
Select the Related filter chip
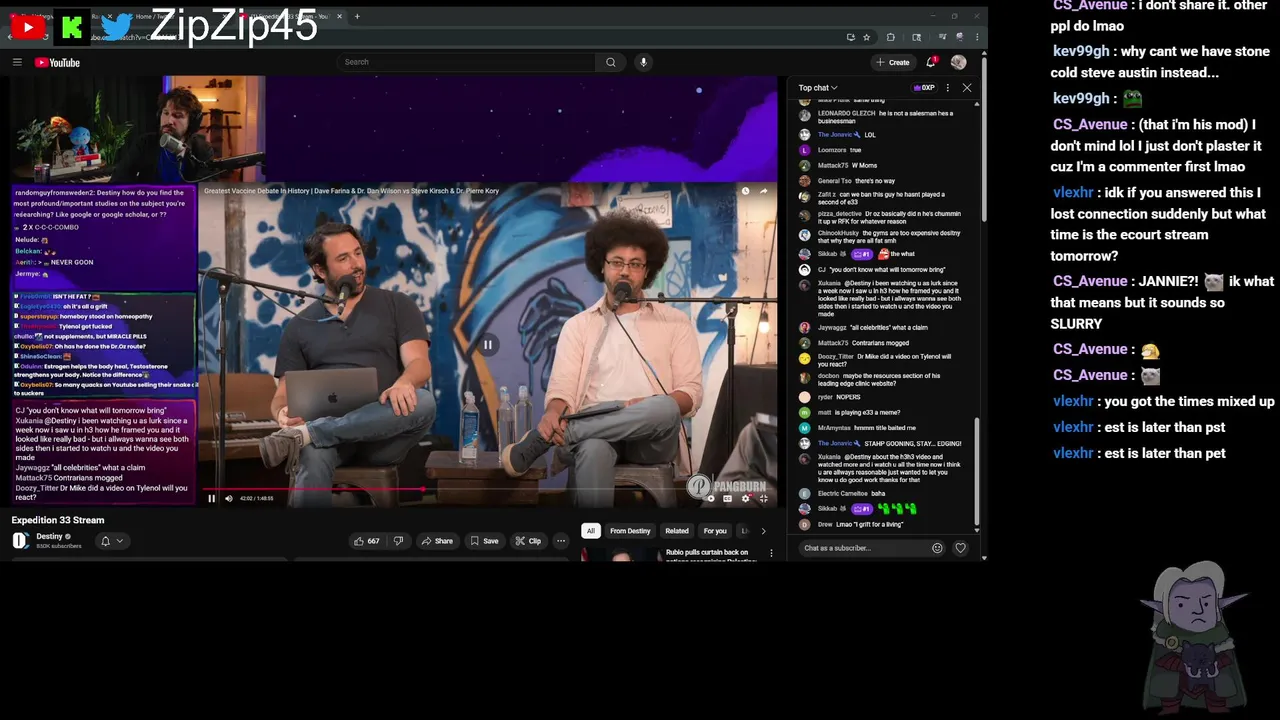click(x=677, y=531)
